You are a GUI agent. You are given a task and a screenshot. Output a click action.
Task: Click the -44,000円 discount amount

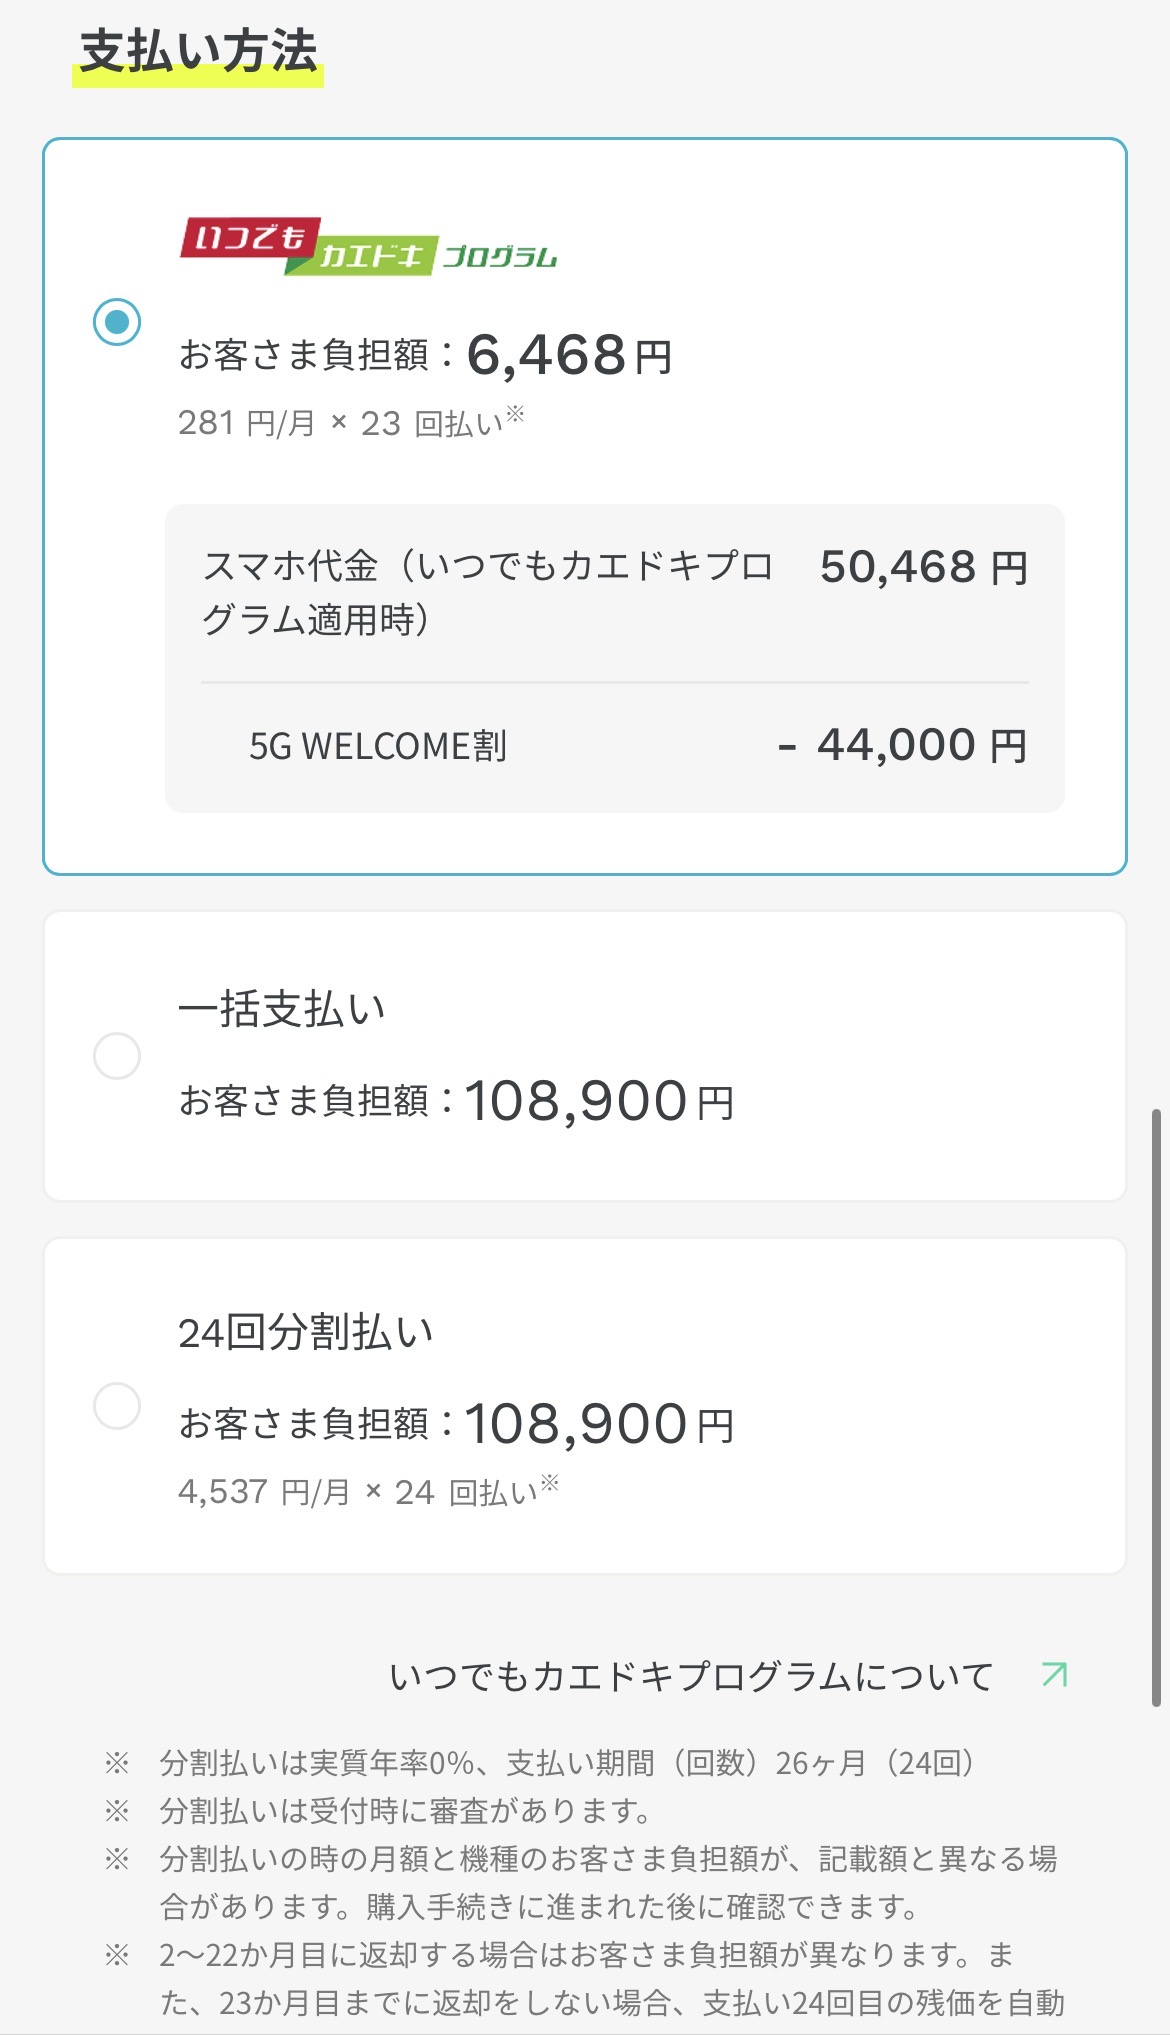pos(902,745)
